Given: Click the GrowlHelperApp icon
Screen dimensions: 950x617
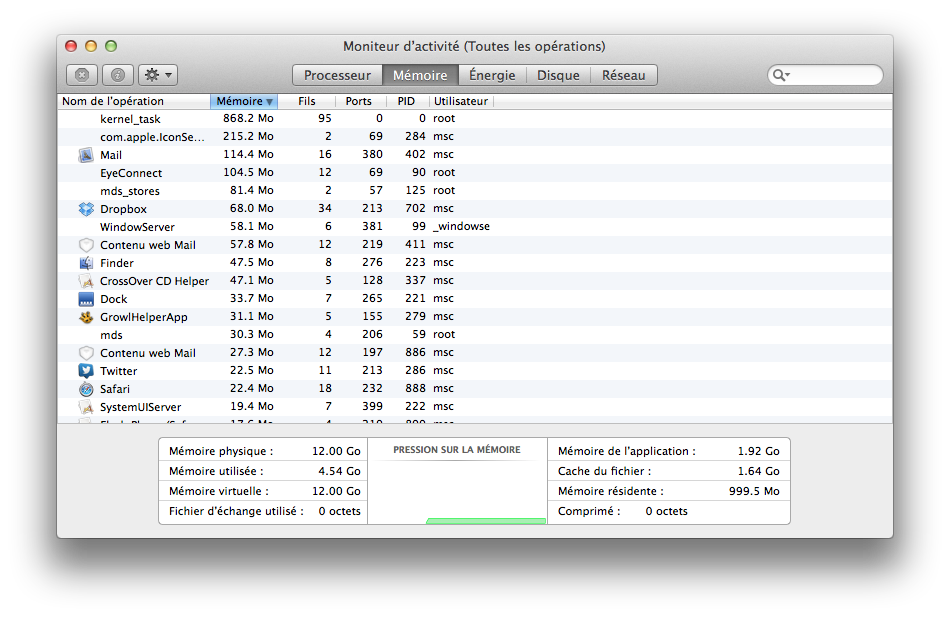Looking at the screenshot, I should click(x=86, y=317).
